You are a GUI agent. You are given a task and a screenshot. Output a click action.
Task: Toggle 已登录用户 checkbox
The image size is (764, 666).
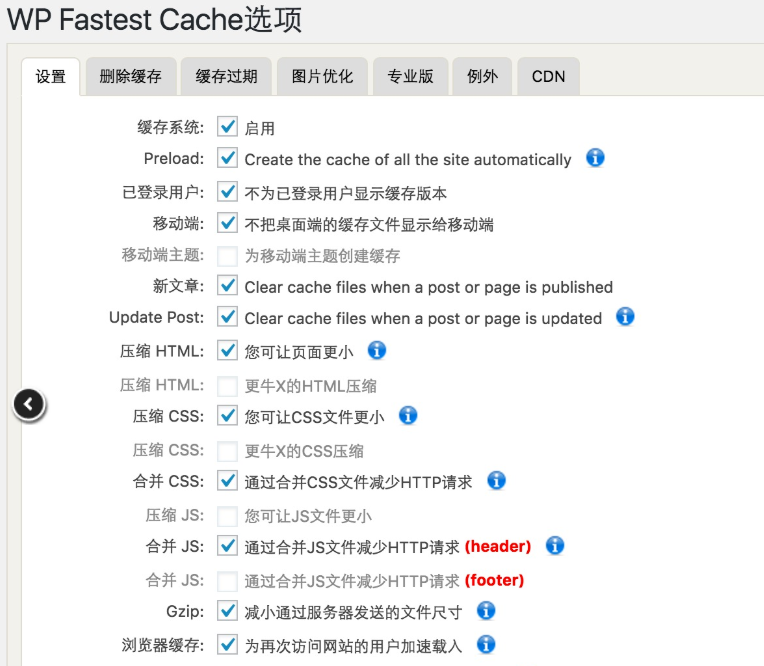228,191
